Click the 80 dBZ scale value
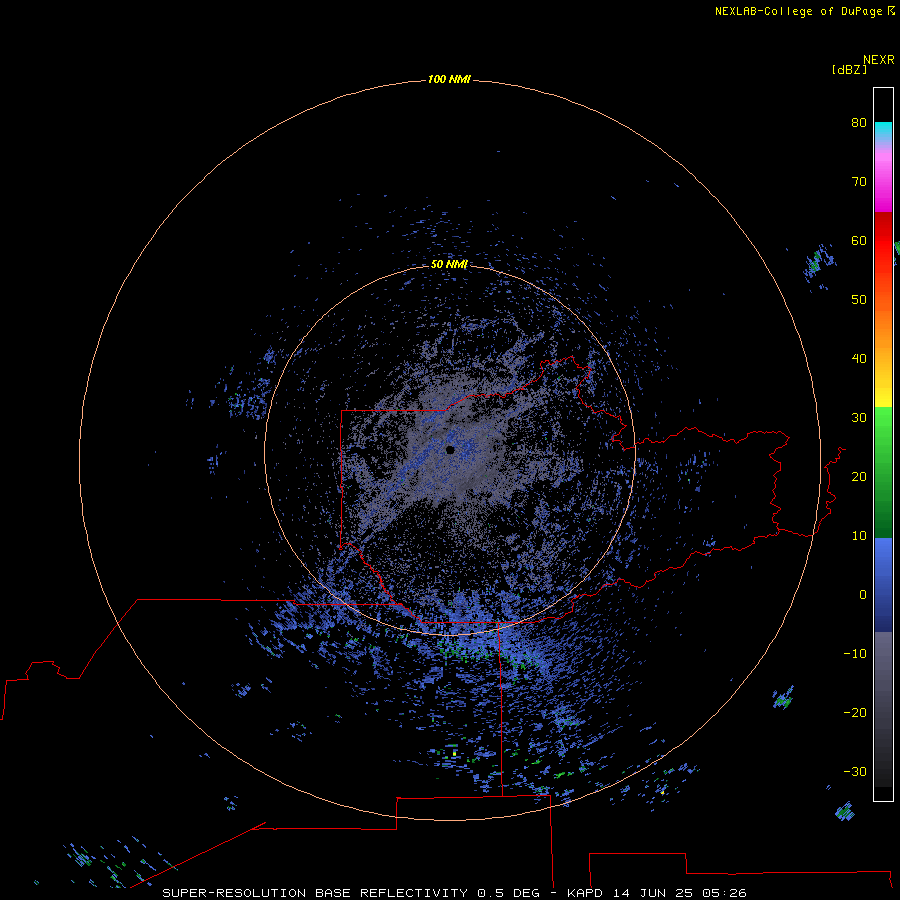900x900 pixels. 859,123
